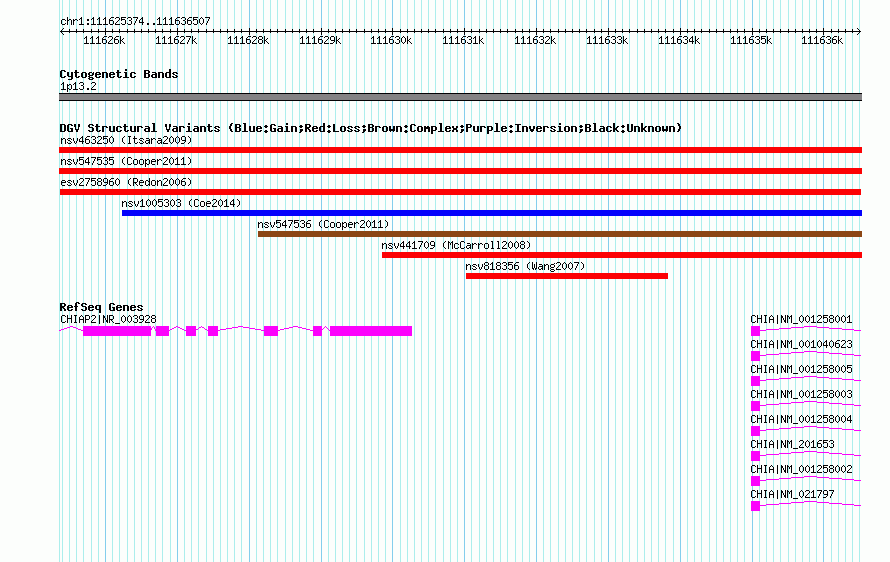Click the 111626k ruler tick label

pos(104,41)
